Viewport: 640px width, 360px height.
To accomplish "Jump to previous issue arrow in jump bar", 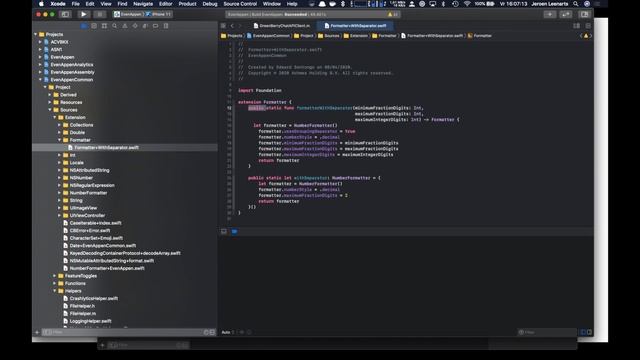I will point(581,36).
